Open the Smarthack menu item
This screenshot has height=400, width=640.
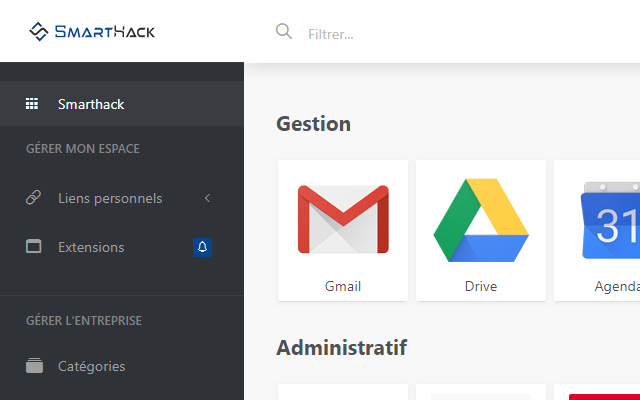[x=122, y=104]
